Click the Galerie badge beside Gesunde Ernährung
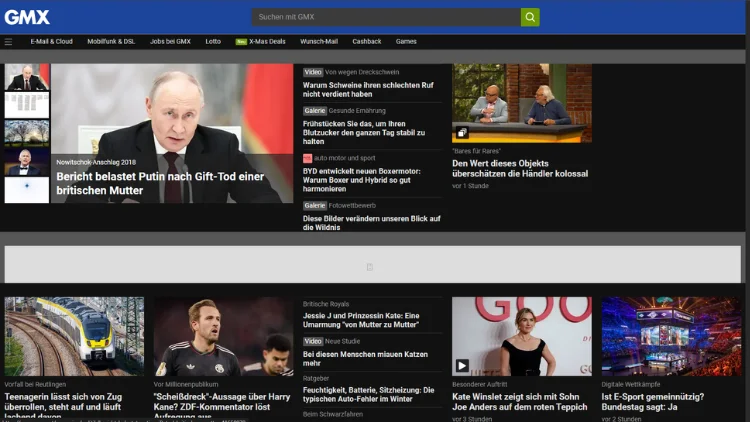Image resolution: width=750 pixels, height=422 pixels. [x=314, y=110]
